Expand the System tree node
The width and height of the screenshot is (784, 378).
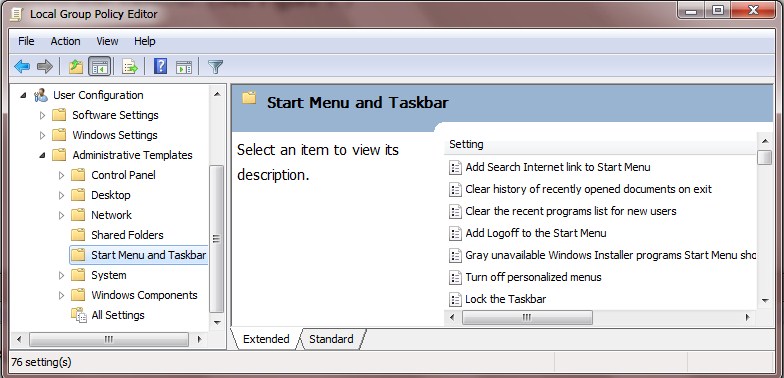pos(61,275)
